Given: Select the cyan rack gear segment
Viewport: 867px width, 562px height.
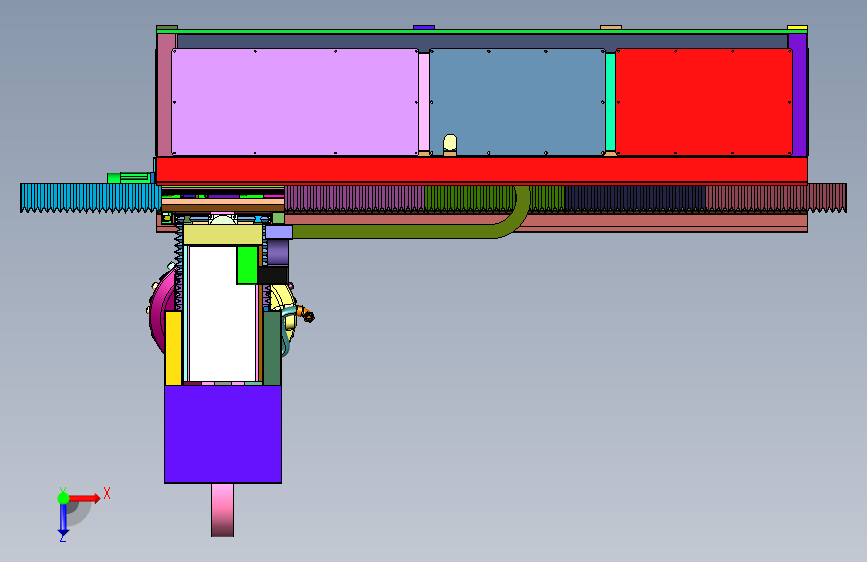Looking at the screenshot, I should click(91, 197).
